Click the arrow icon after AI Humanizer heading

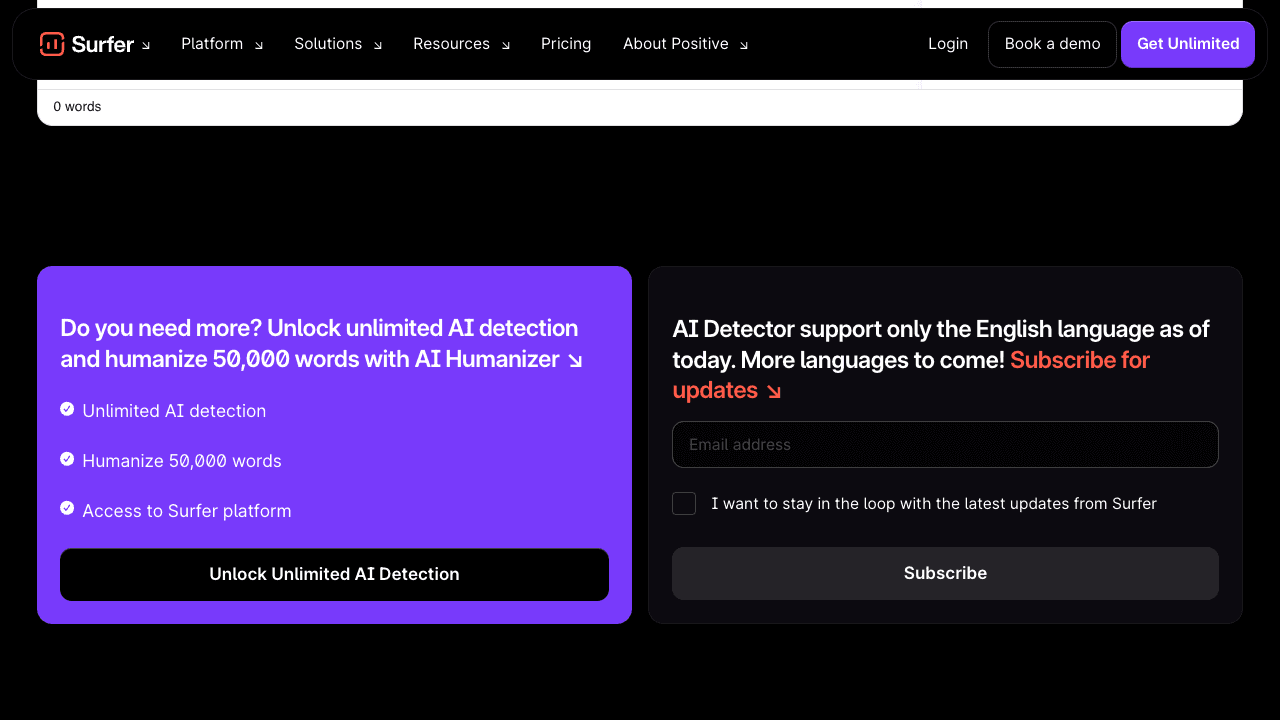coord(575,361)
